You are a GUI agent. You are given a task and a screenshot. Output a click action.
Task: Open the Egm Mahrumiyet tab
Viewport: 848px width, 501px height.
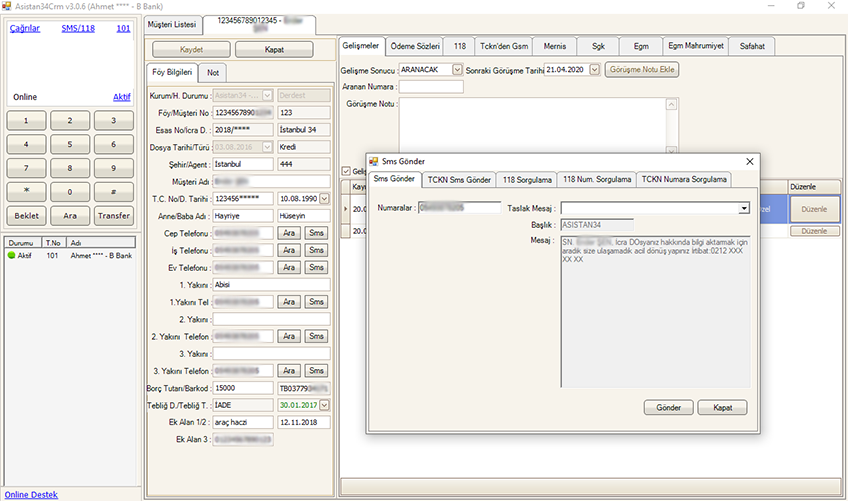point(695,47)
